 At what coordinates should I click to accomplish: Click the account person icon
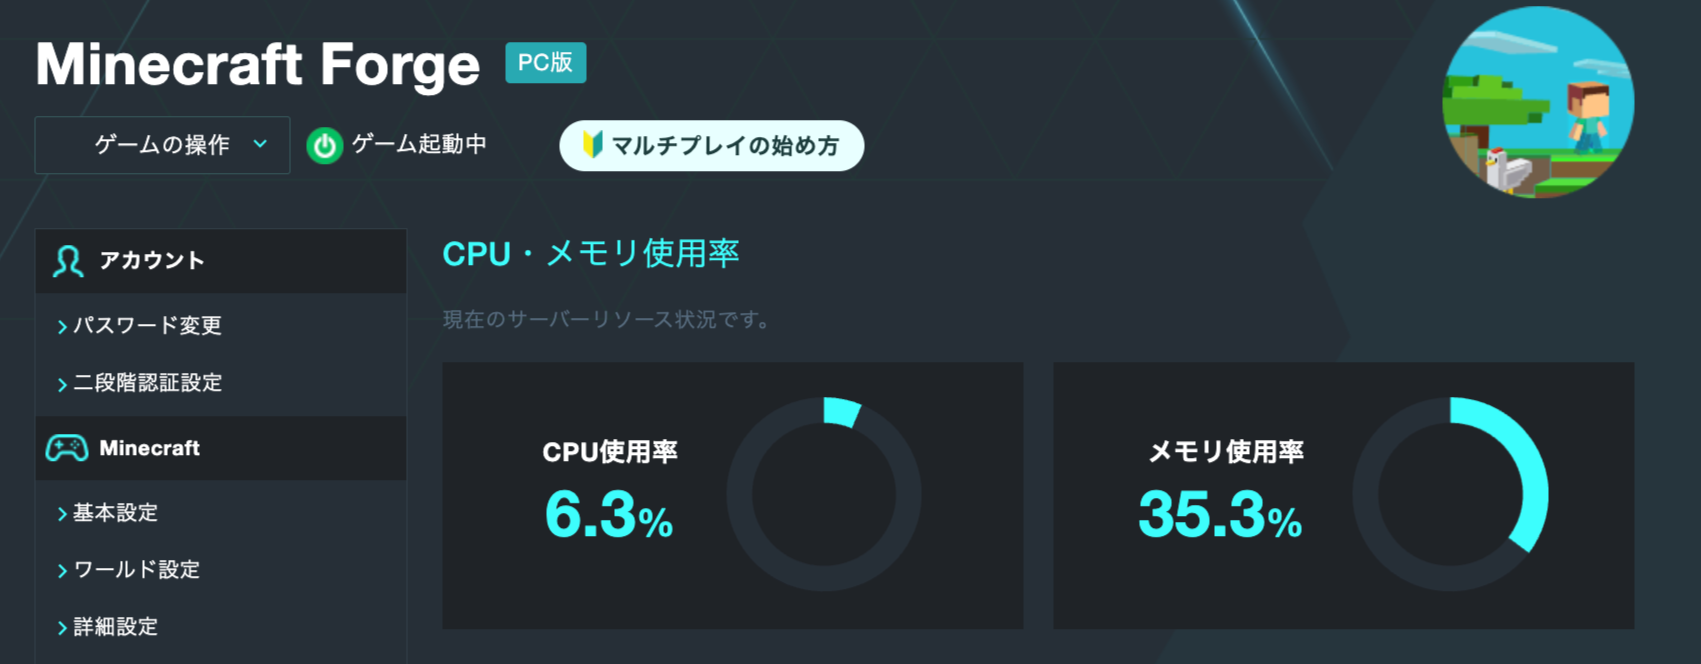point(68,261)
